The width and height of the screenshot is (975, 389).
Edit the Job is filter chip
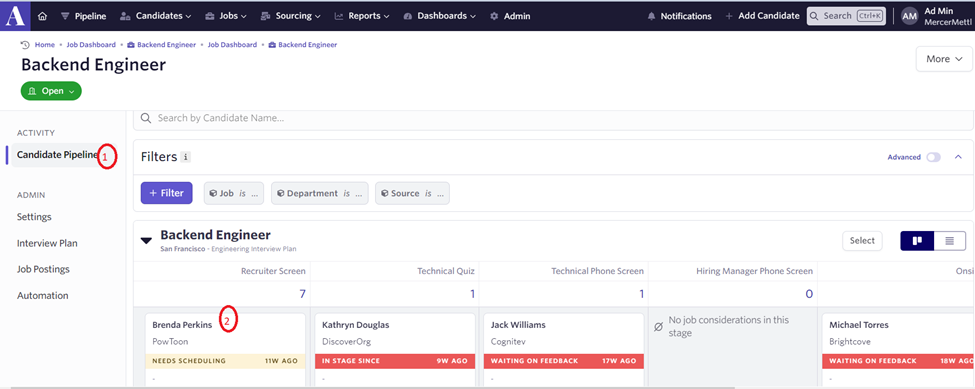click(234, 193)
